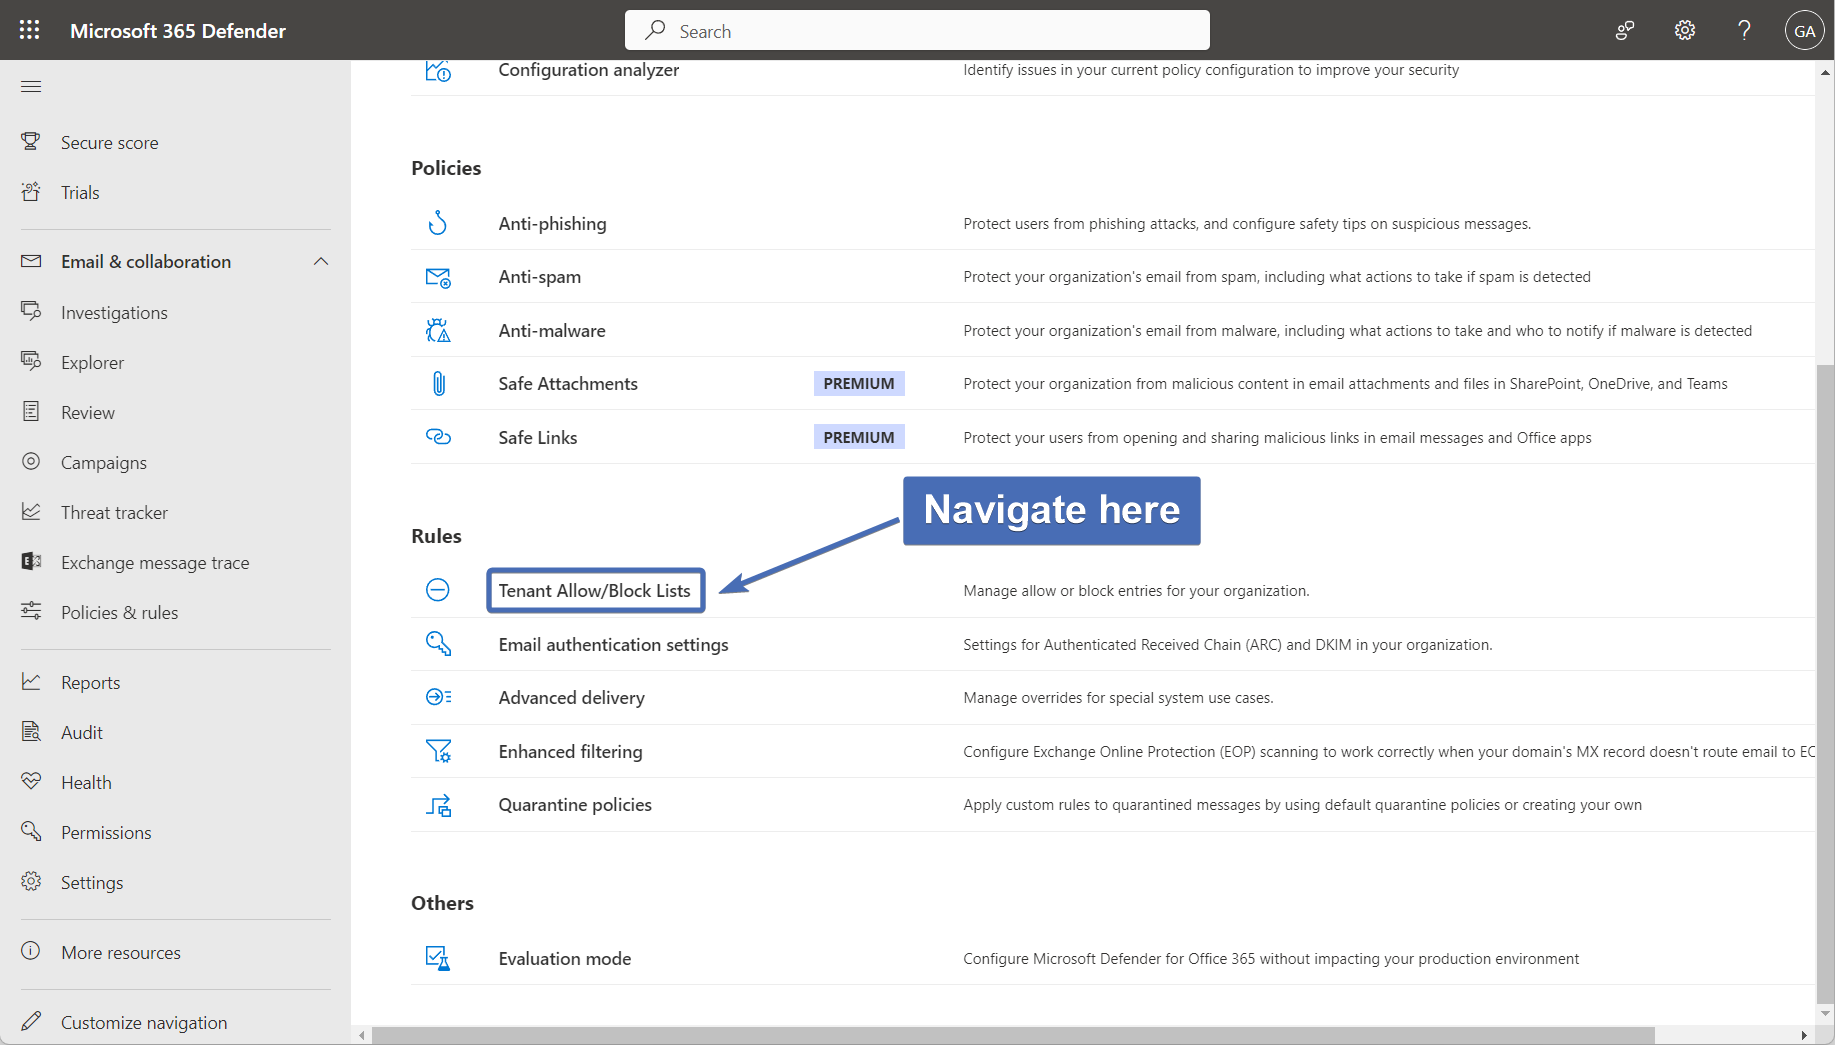The width and height of the screenshot is (1835, 1045).
Task: Open Advanced delivery rules
Action: click(571, 698)
